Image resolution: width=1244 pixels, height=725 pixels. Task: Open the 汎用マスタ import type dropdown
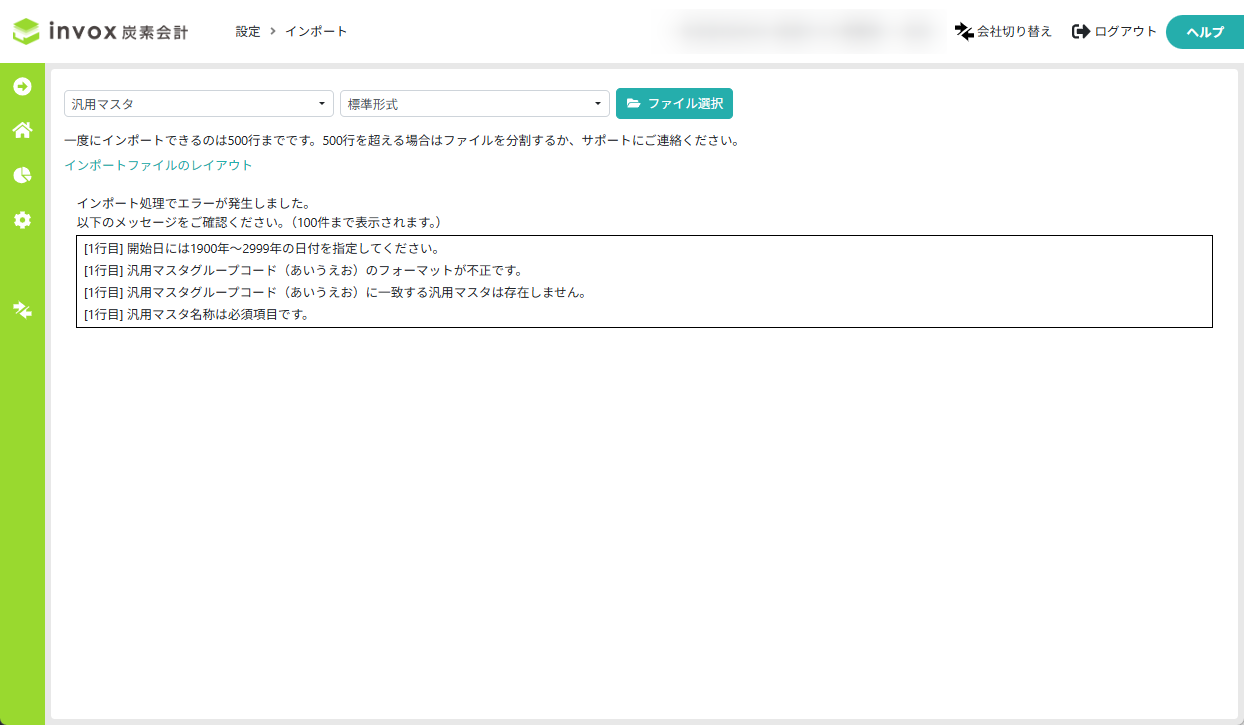[199, 104]
